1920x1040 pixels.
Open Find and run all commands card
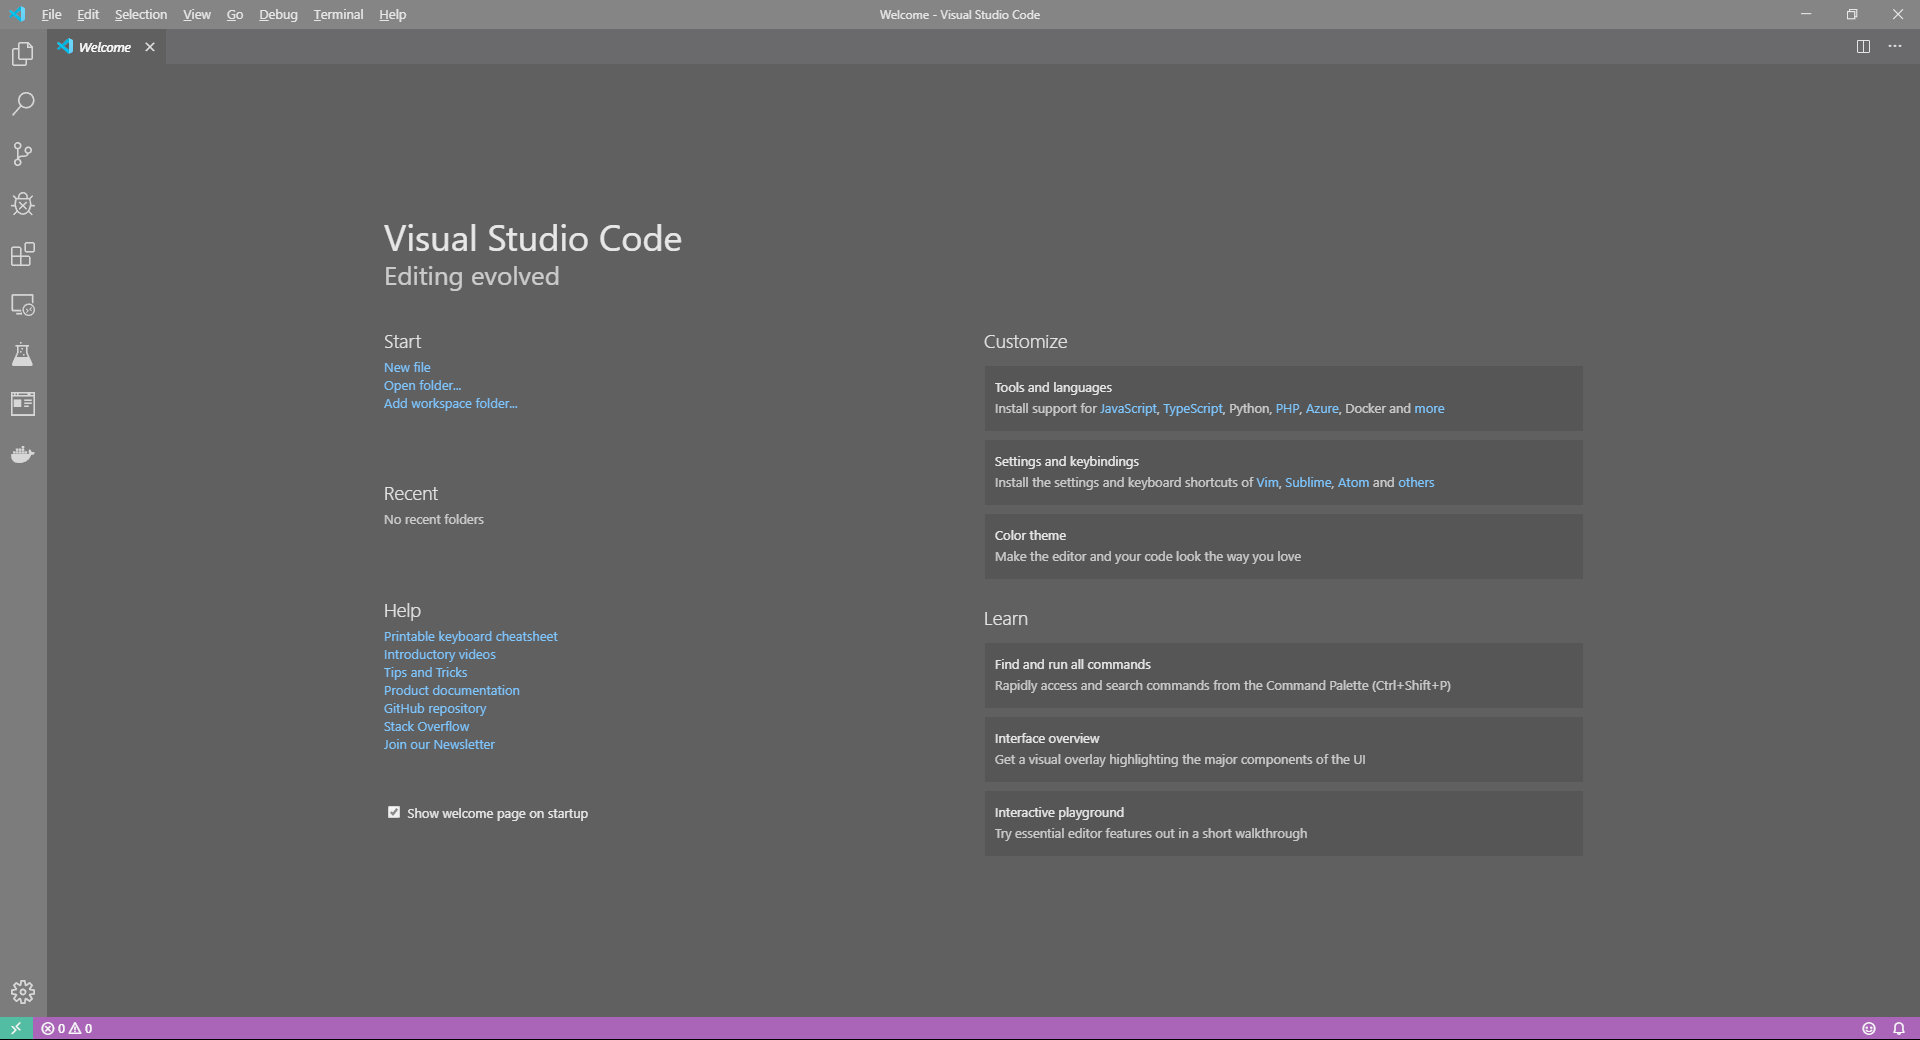(x=1283, y=675)
